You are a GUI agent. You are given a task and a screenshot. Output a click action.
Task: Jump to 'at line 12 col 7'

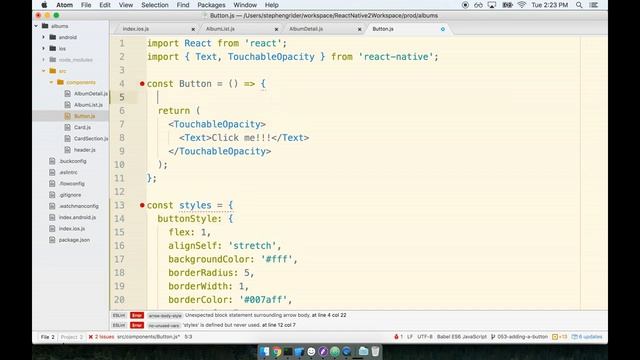tap(279, 325)
